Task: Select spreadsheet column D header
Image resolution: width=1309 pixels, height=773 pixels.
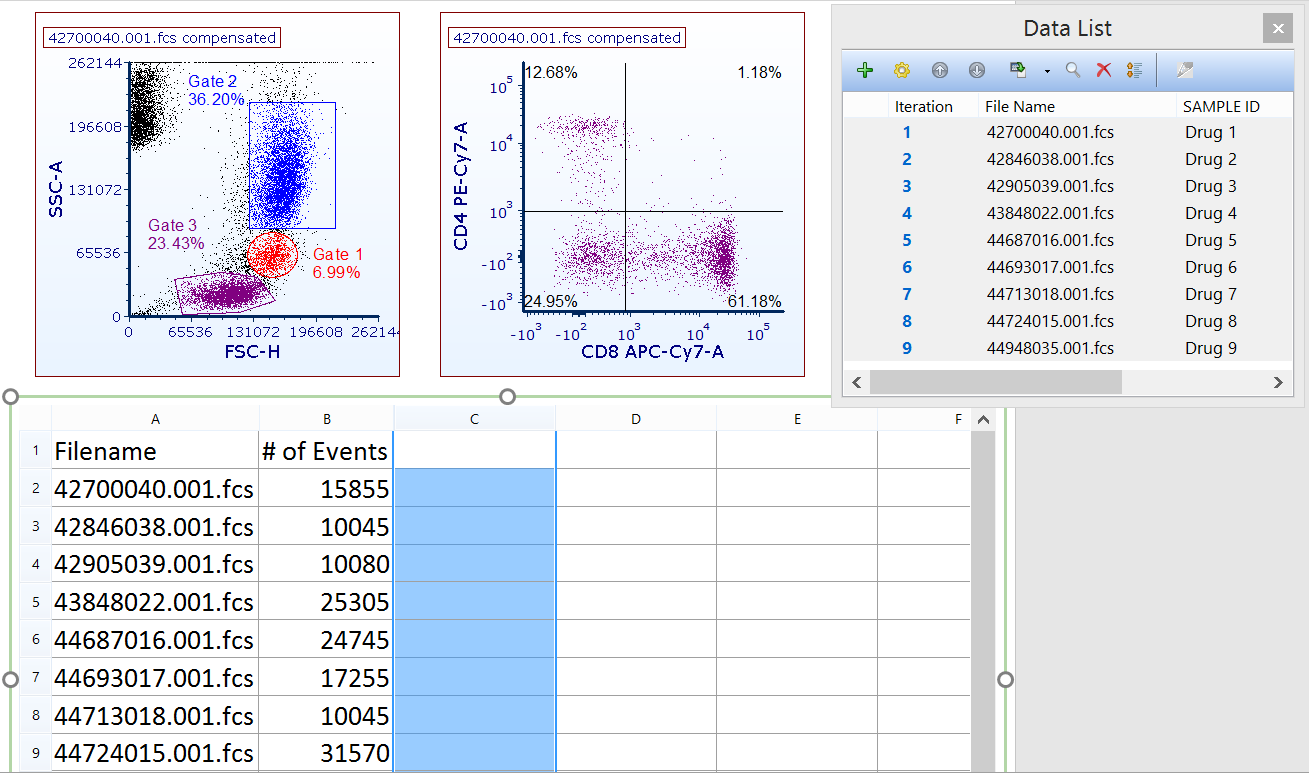Action: pyautogui.click(x=636, y=419)
